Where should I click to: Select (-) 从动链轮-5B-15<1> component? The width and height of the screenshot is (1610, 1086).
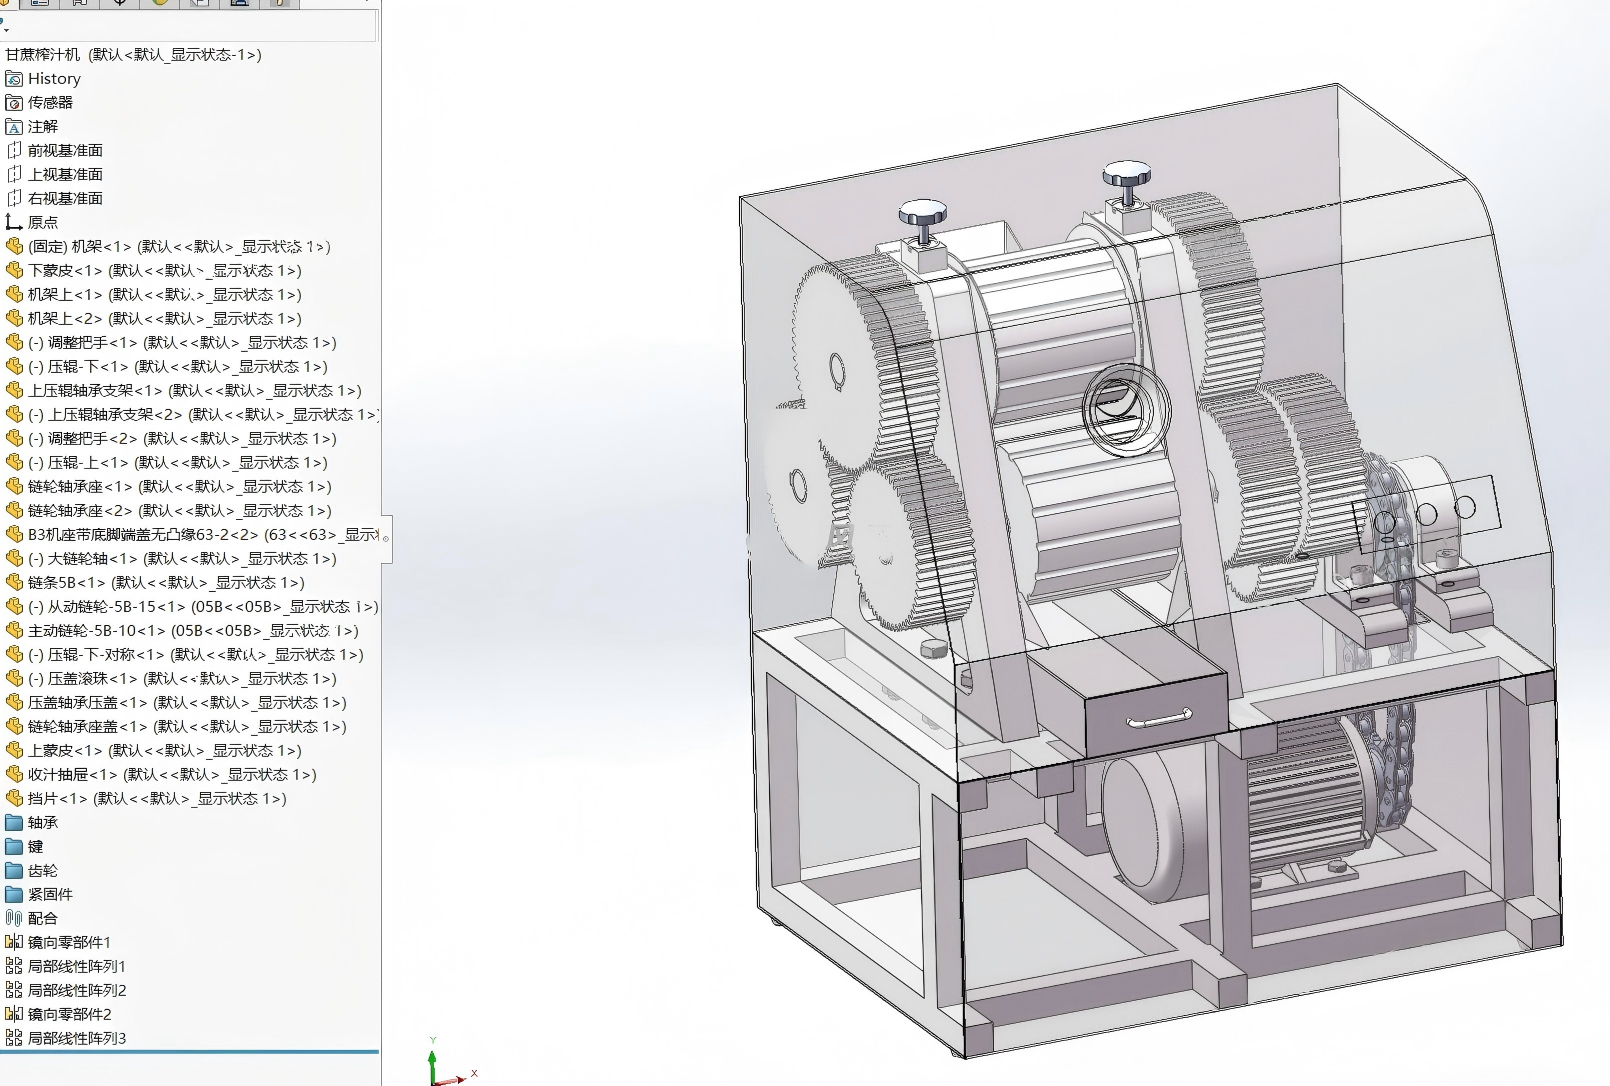[203, 606]
